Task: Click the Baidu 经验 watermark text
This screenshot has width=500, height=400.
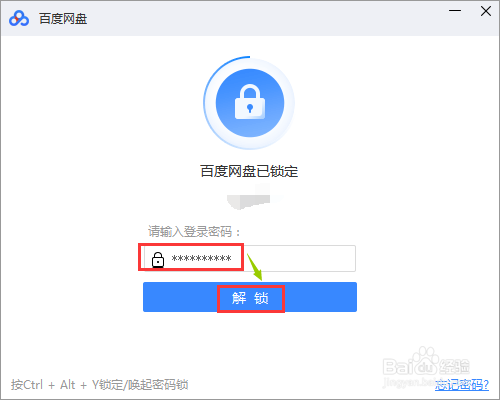Action: pos(426,367)
